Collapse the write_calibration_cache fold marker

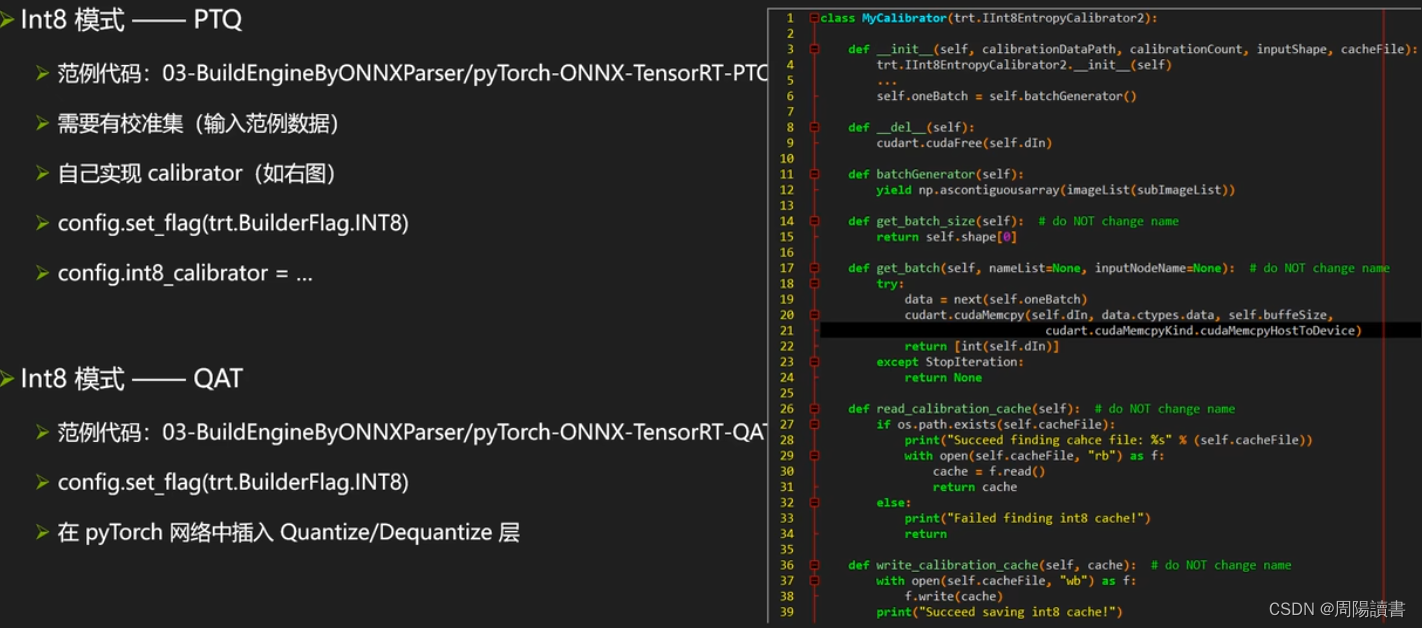click(x=814, y=565)
